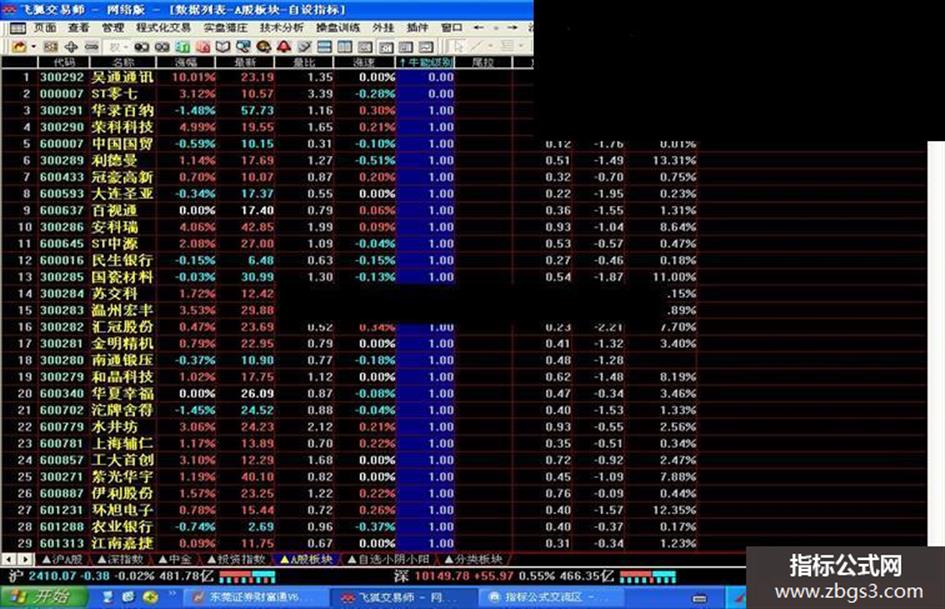Click the gray flat bar toolbar icon
945x609 pixels.
pyautogui.click(x=91, y=46)
